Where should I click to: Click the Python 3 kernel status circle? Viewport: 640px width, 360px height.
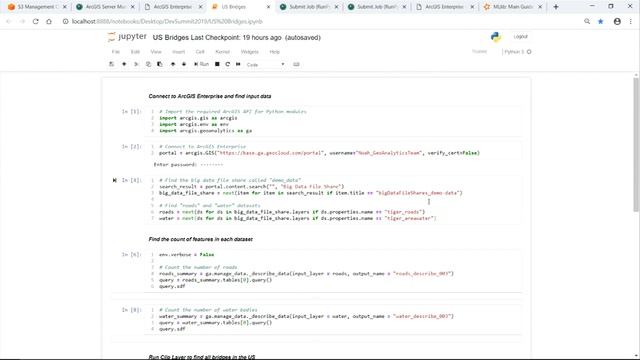529,52
